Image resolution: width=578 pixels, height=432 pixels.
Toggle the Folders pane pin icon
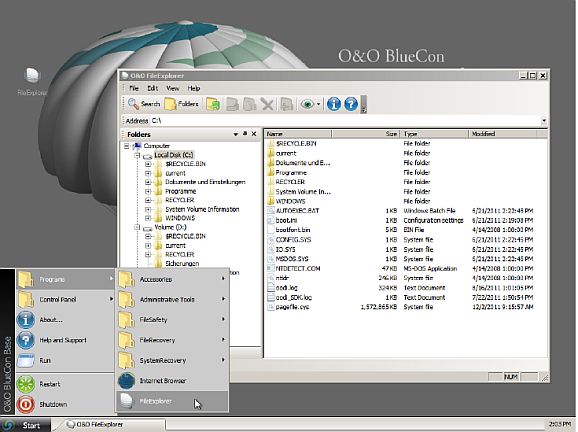(x=245, y=134)
